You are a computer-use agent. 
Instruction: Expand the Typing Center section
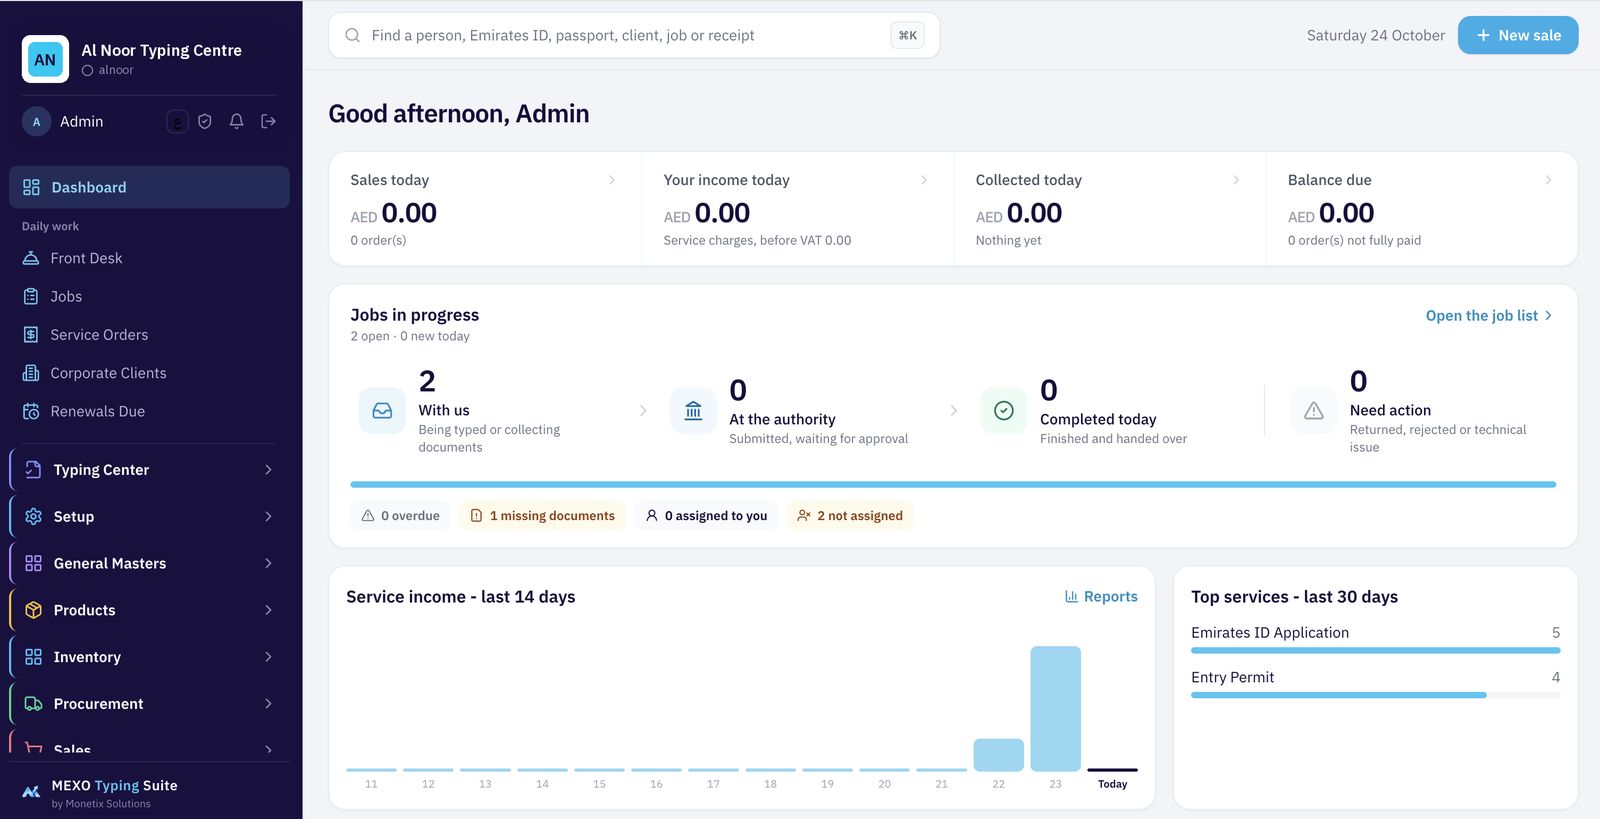[149, 470]
